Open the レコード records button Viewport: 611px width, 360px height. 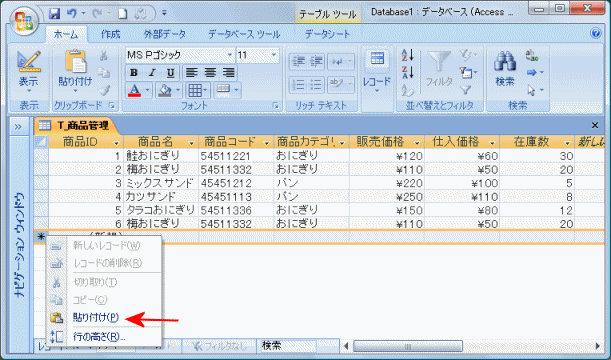pyautogui.click(x=376, y=72)
